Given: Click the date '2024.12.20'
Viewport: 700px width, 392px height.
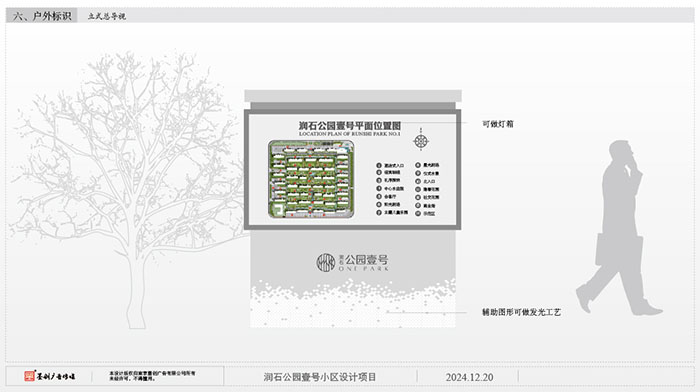Looking at the screenshot, I should click(x=469, y=377).
